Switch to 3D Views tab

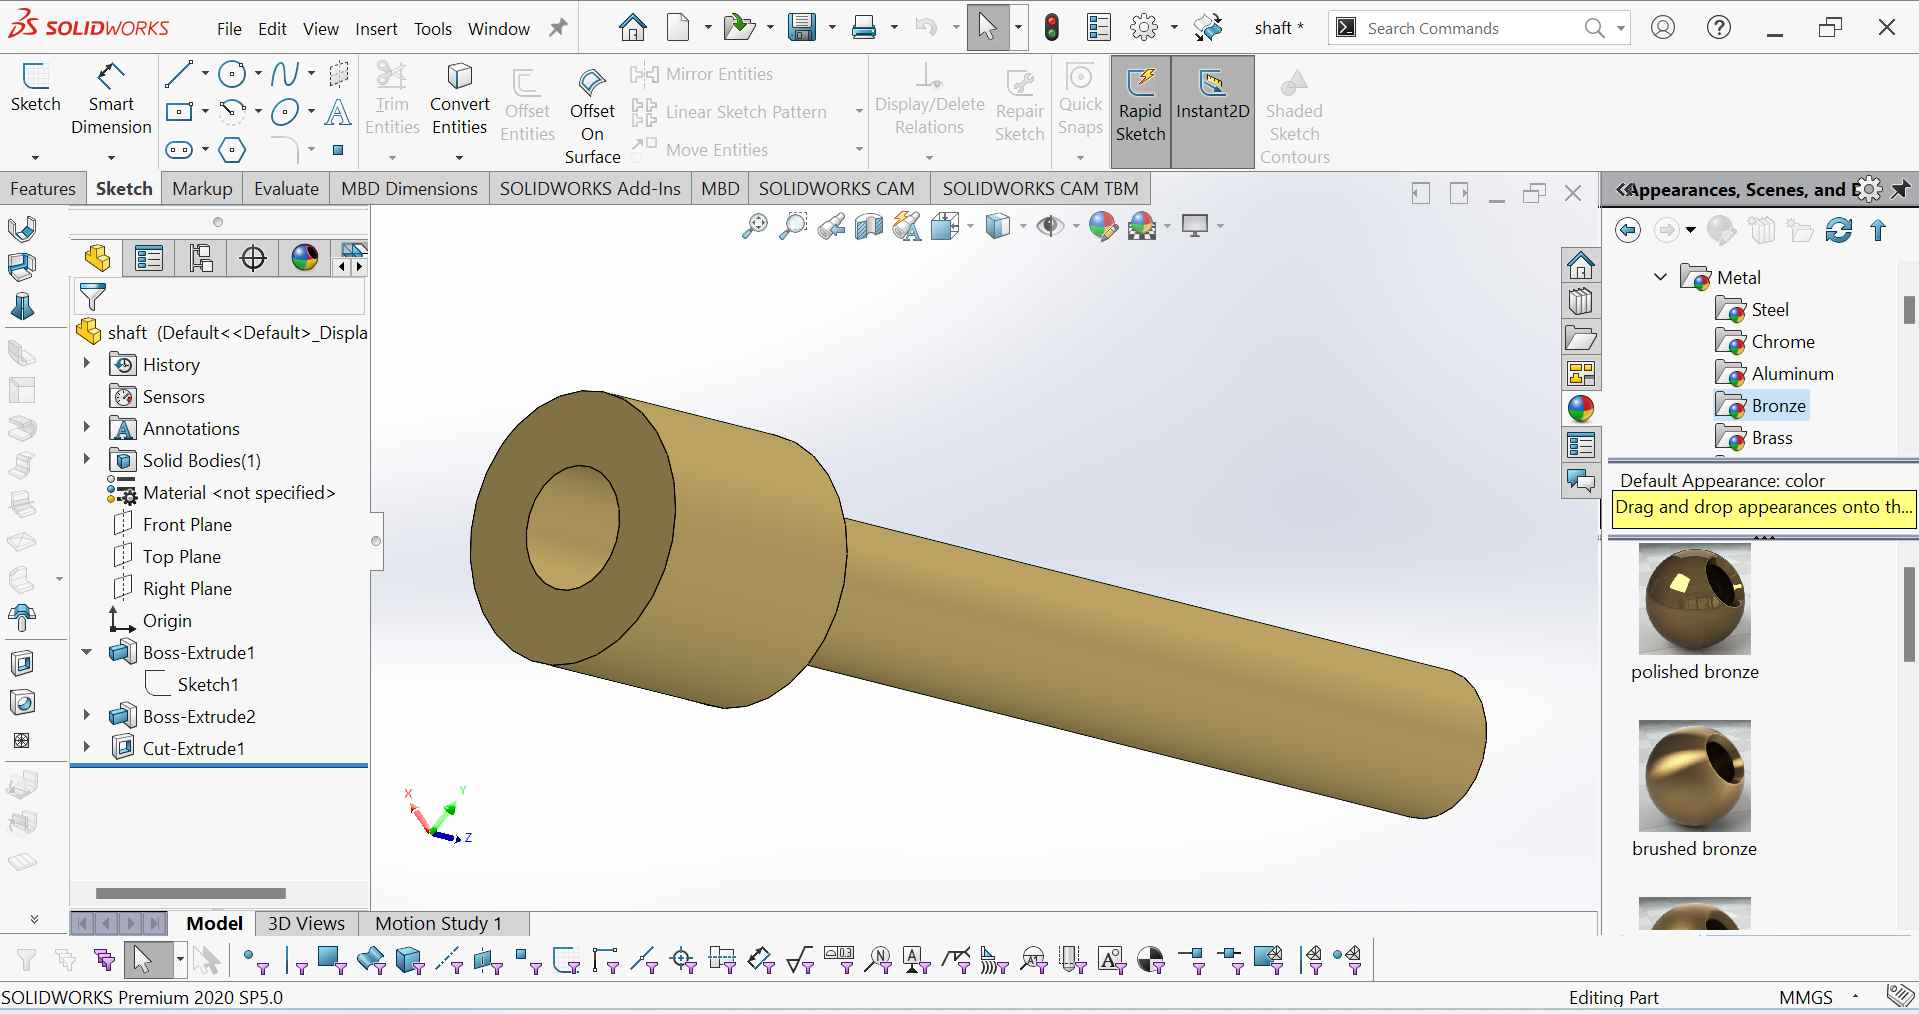306,923
